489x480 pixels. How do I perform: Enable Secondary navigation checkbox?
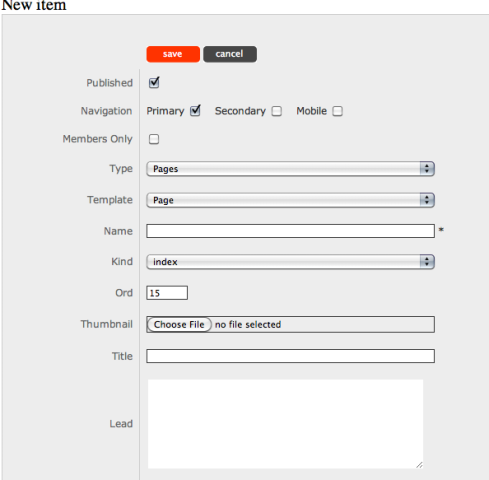coord(276,111)
